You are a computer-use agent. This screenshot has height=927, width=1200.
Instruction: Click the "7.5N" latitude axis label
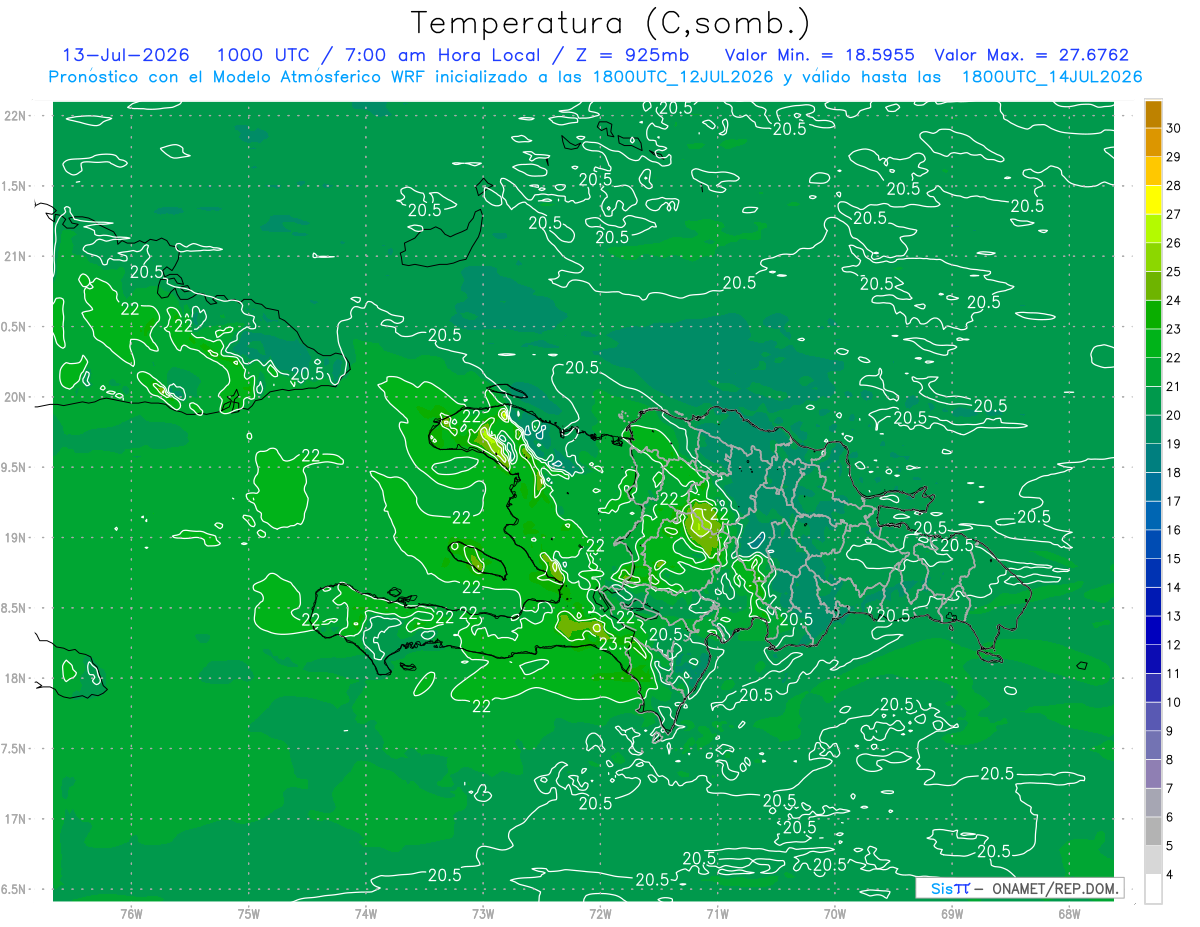click(x=15, y=749)
